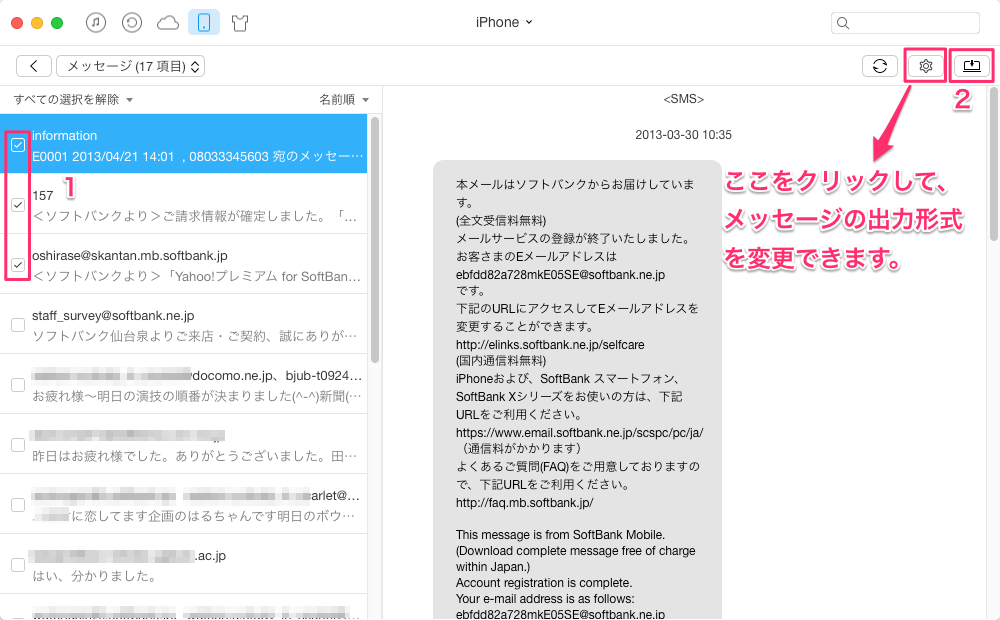Click the message list scrollbar
Screen dimensions: 1000x620
pos(375,239)
